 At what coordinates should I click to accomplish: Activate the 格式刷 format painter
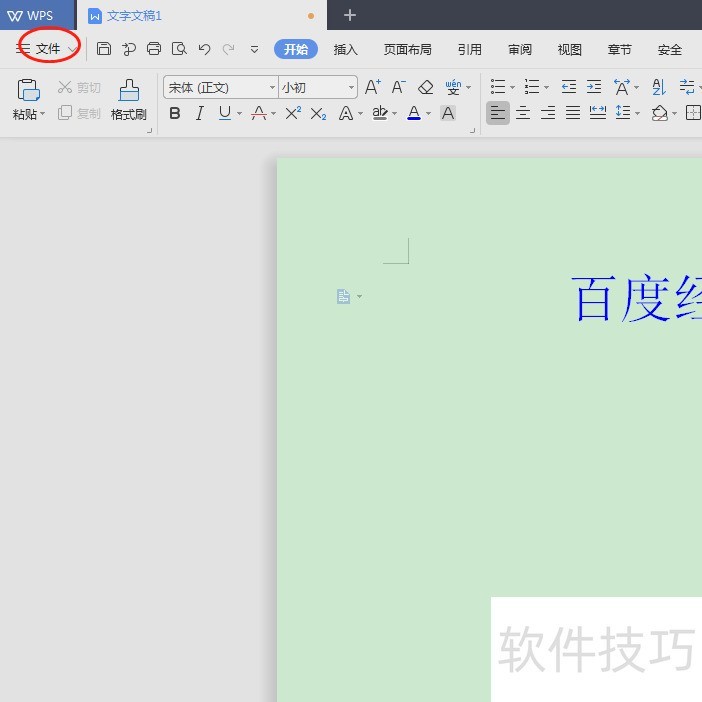click(x=129, y=99)
